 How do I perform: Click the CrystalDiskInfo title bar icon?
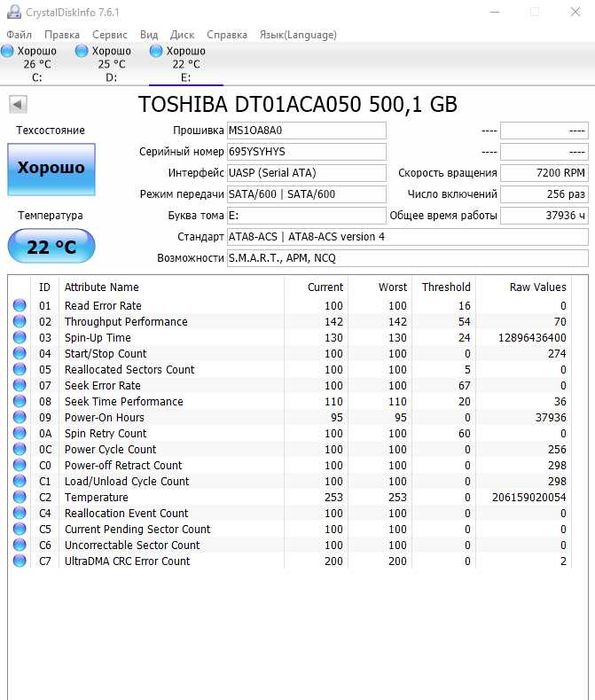coord(14,12)
